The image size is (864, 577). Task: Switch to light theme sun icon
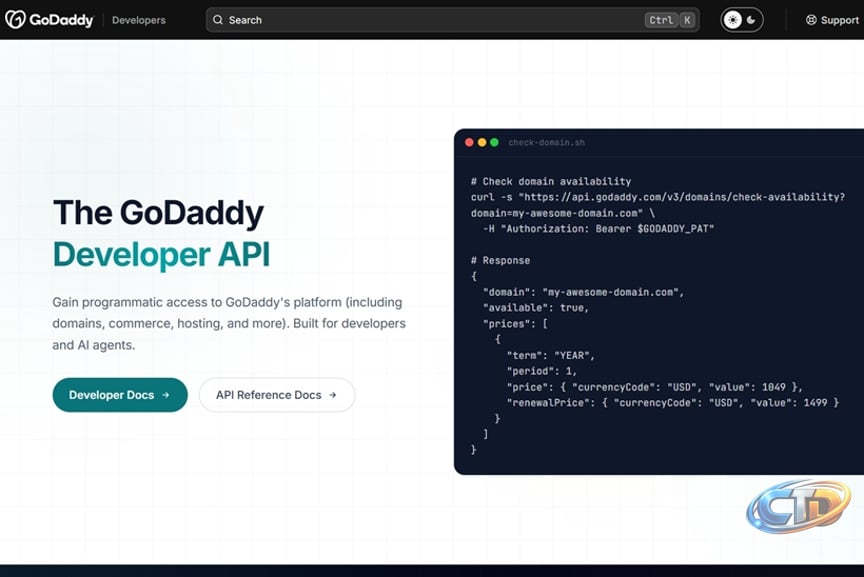[x=732, y=20]
